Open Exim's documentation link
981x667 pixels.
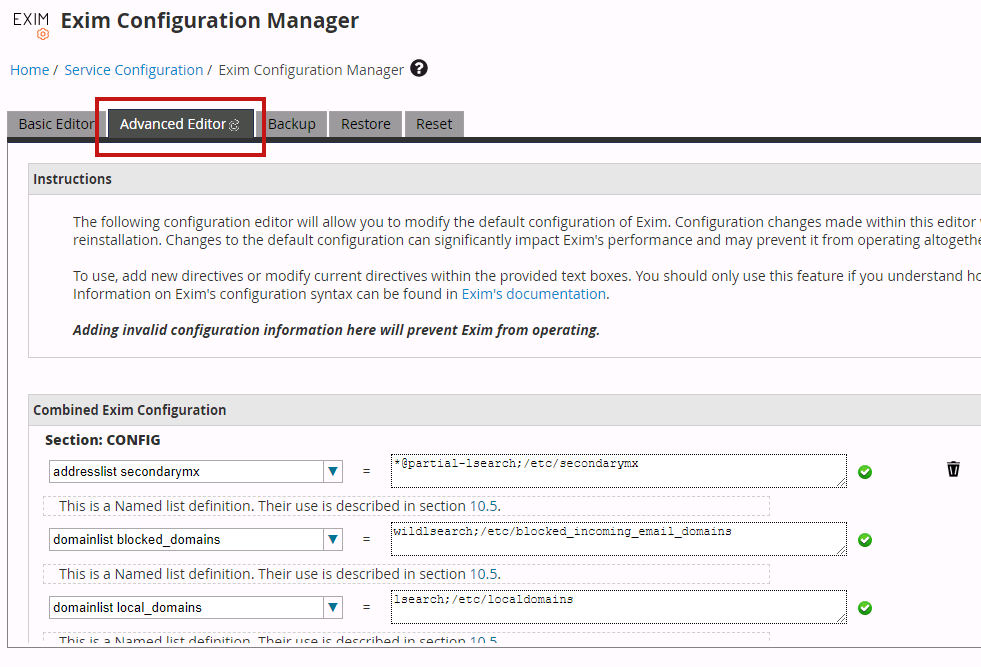coord(534,294)
